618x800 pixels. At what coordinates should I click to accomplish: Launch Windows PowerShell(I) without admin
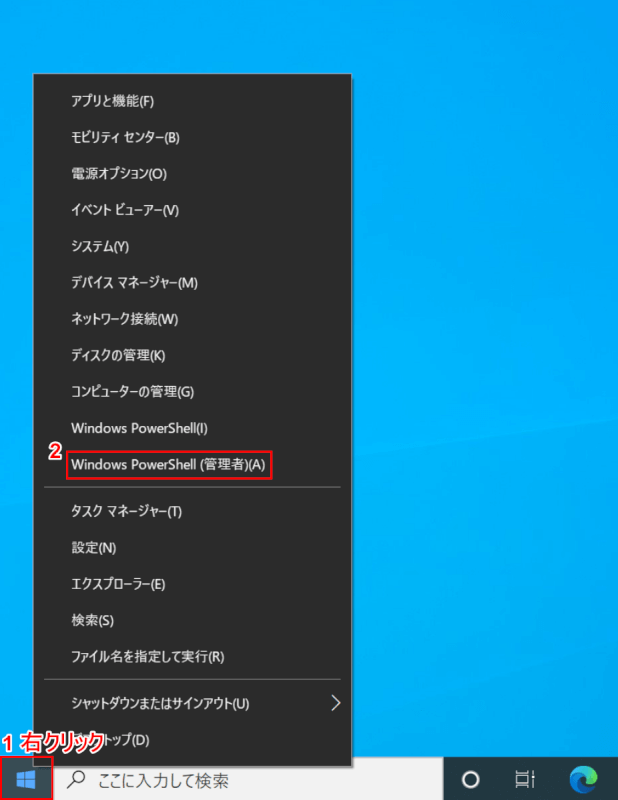tap(192, 428)
